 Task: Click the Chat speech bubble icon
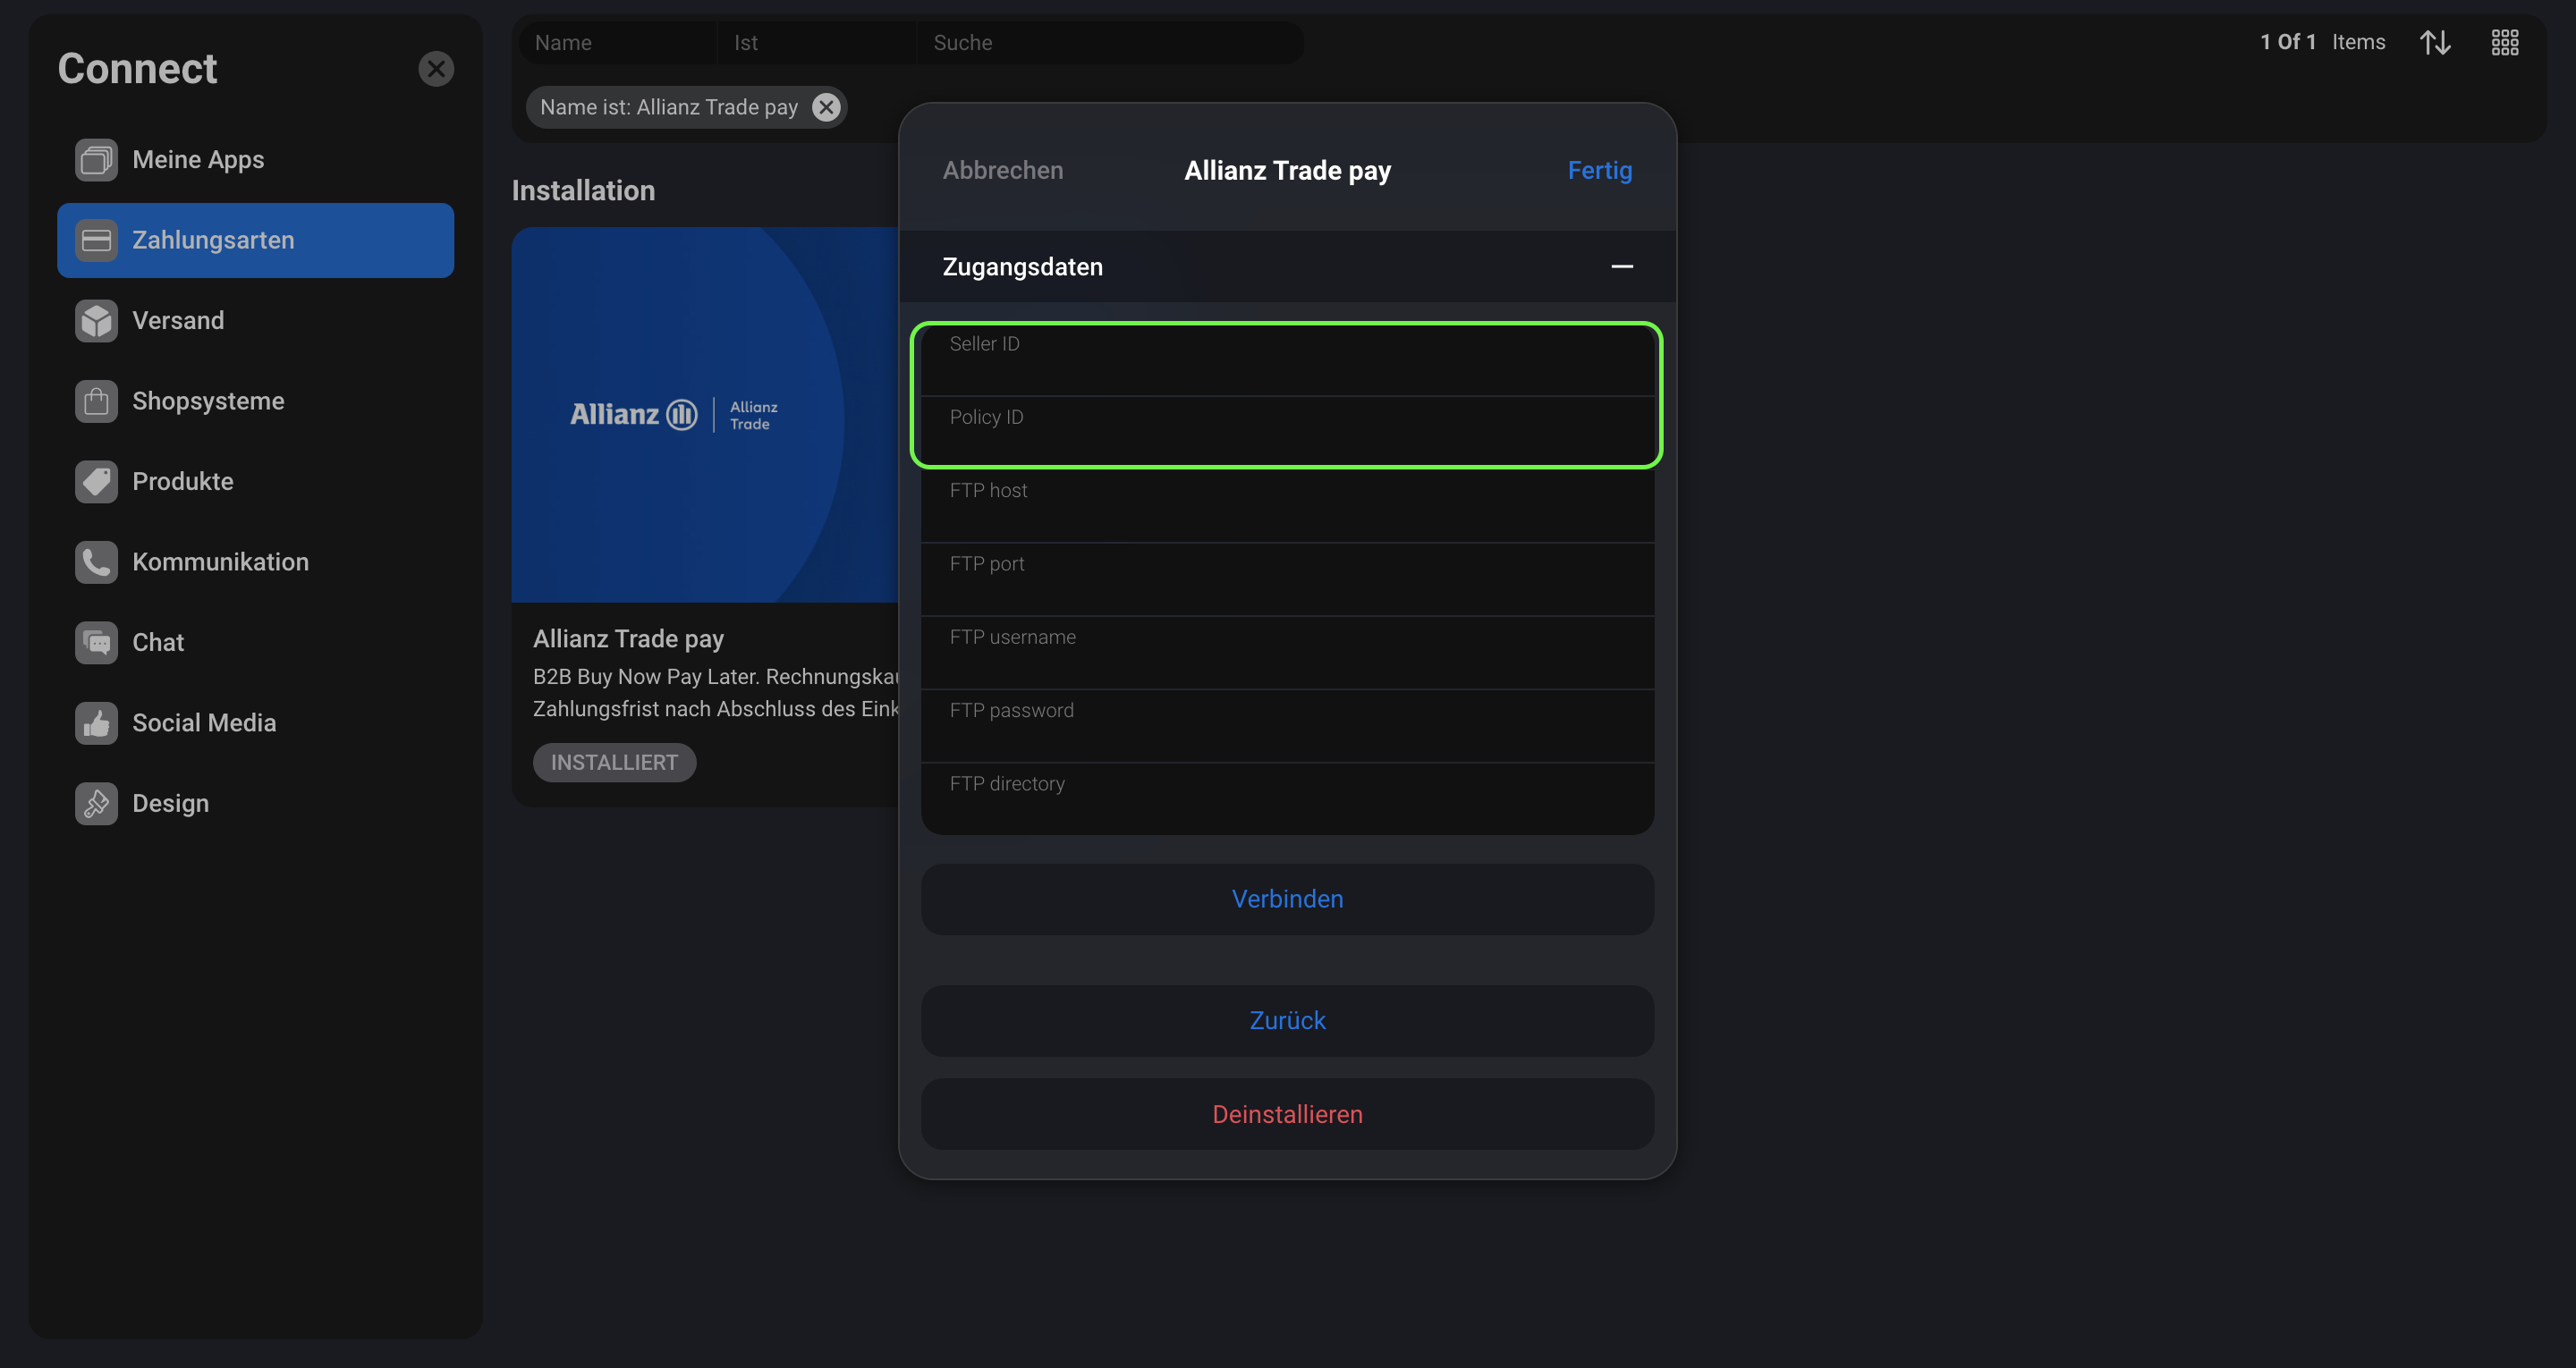coord(96,643)
